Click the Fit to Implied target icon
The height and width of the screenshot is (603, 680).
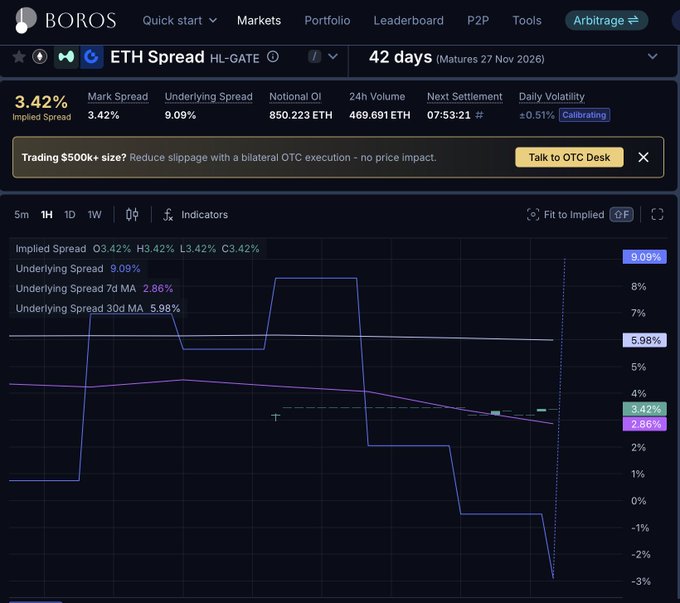(533, 214)
